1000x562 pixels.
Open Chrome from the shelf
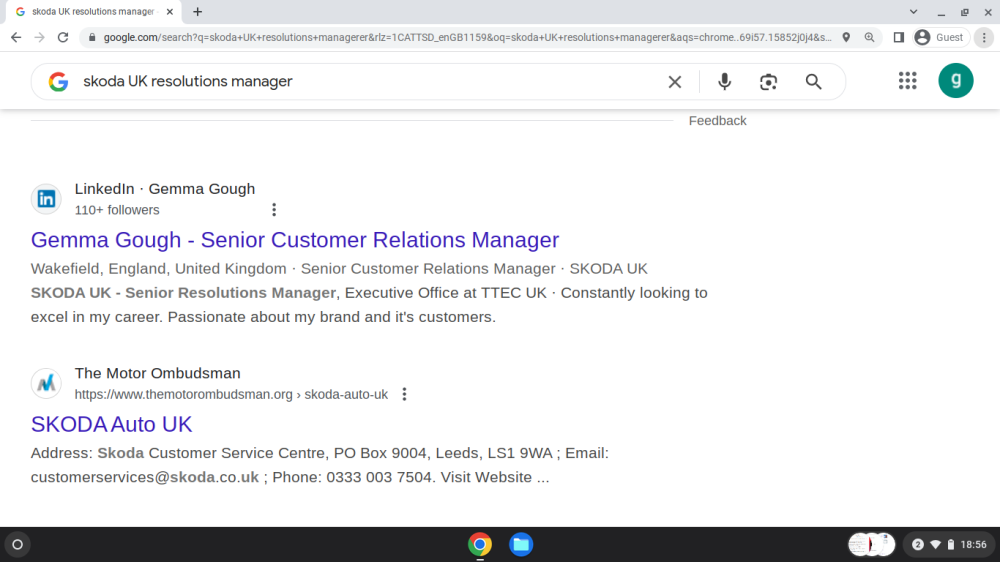pyautogui.click(x=480, y=545)
